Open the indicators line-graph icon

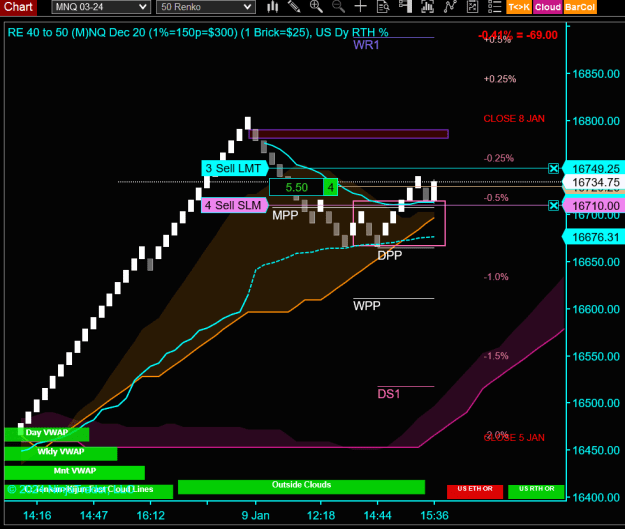click(450, 7)
